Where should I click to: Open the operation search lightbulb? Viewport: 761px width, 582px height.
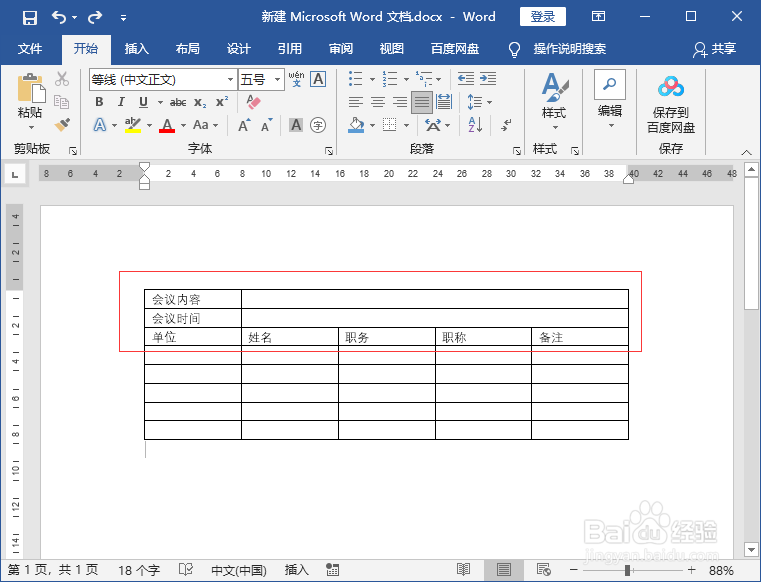pyautogui.click(x=514, y=49)
